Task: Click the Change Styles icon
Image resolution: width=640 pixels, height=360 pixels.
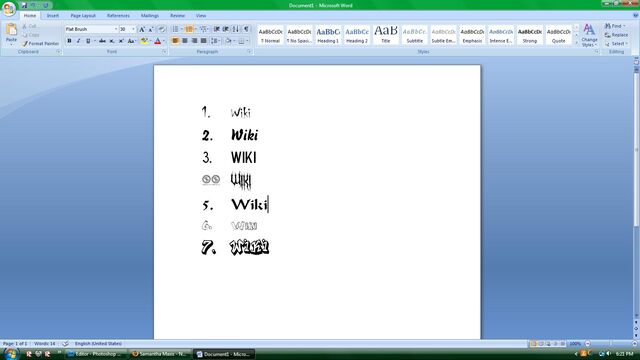Action: (x=589, y=35)
